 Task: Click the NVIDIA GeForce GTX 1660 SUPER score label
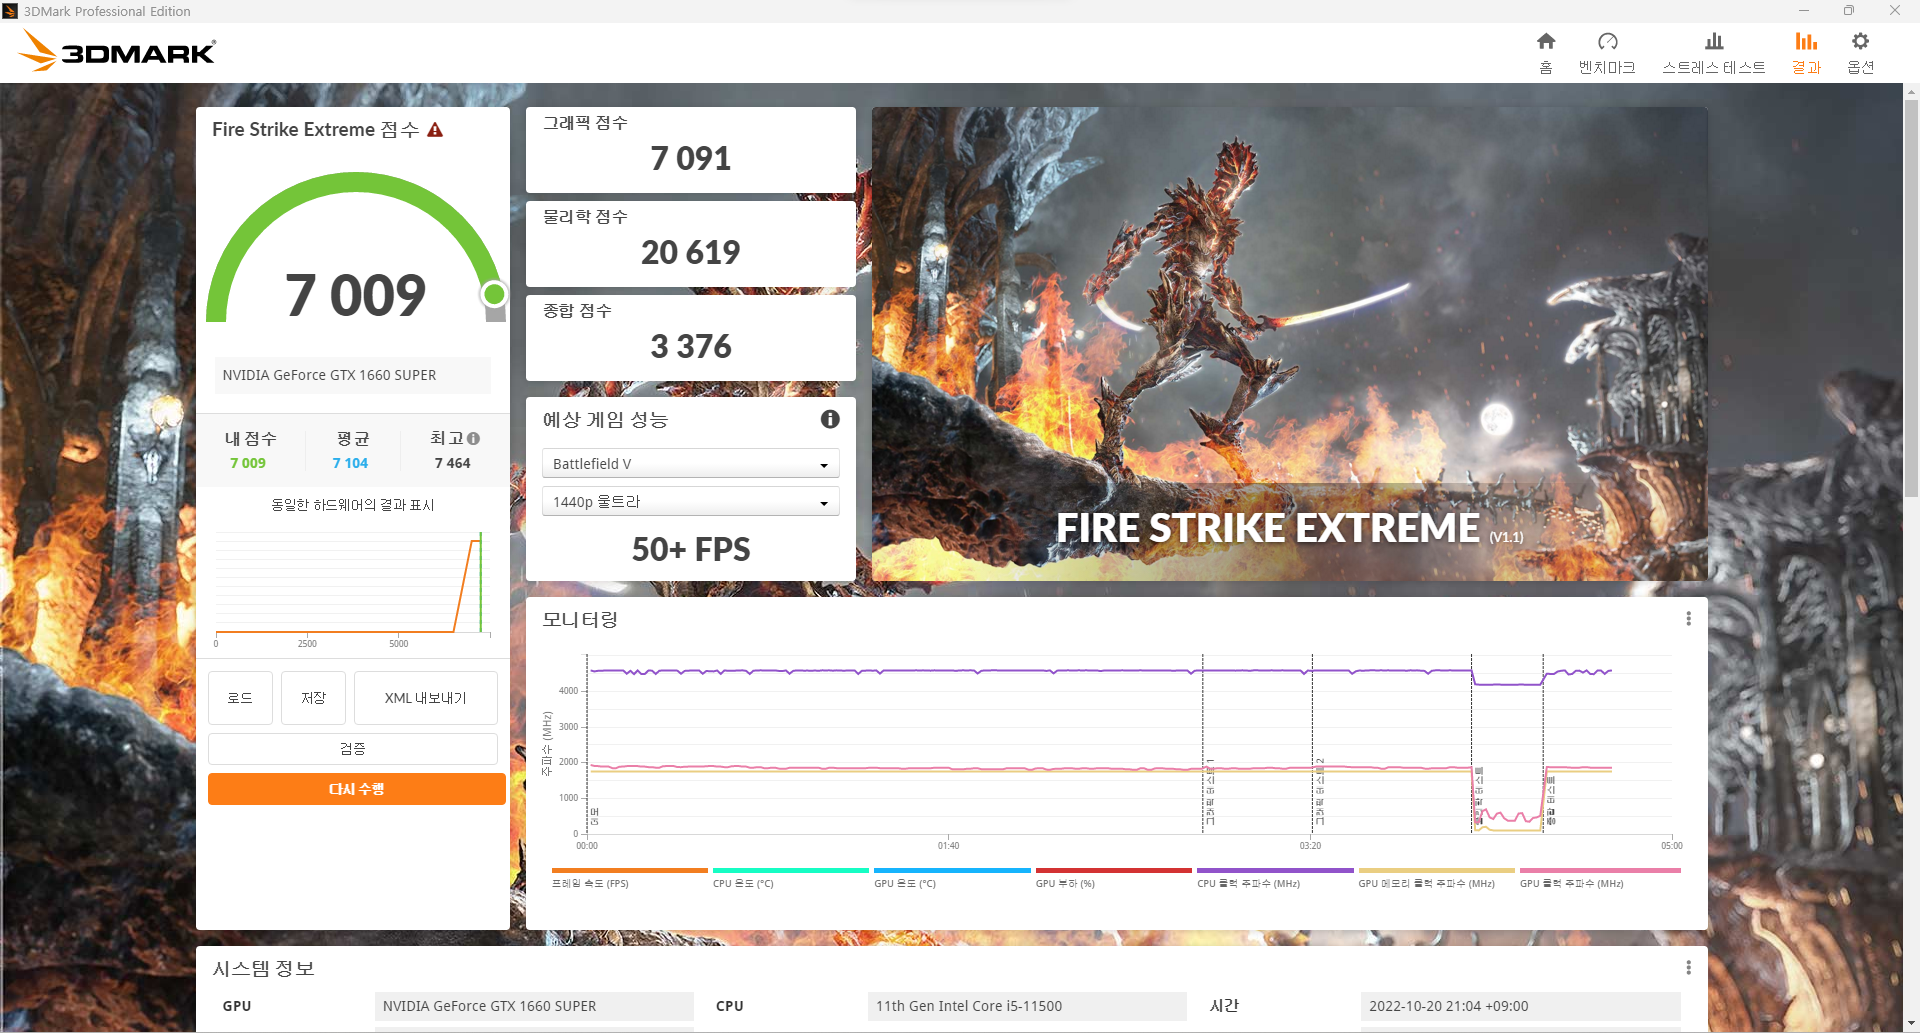[352, 375]
